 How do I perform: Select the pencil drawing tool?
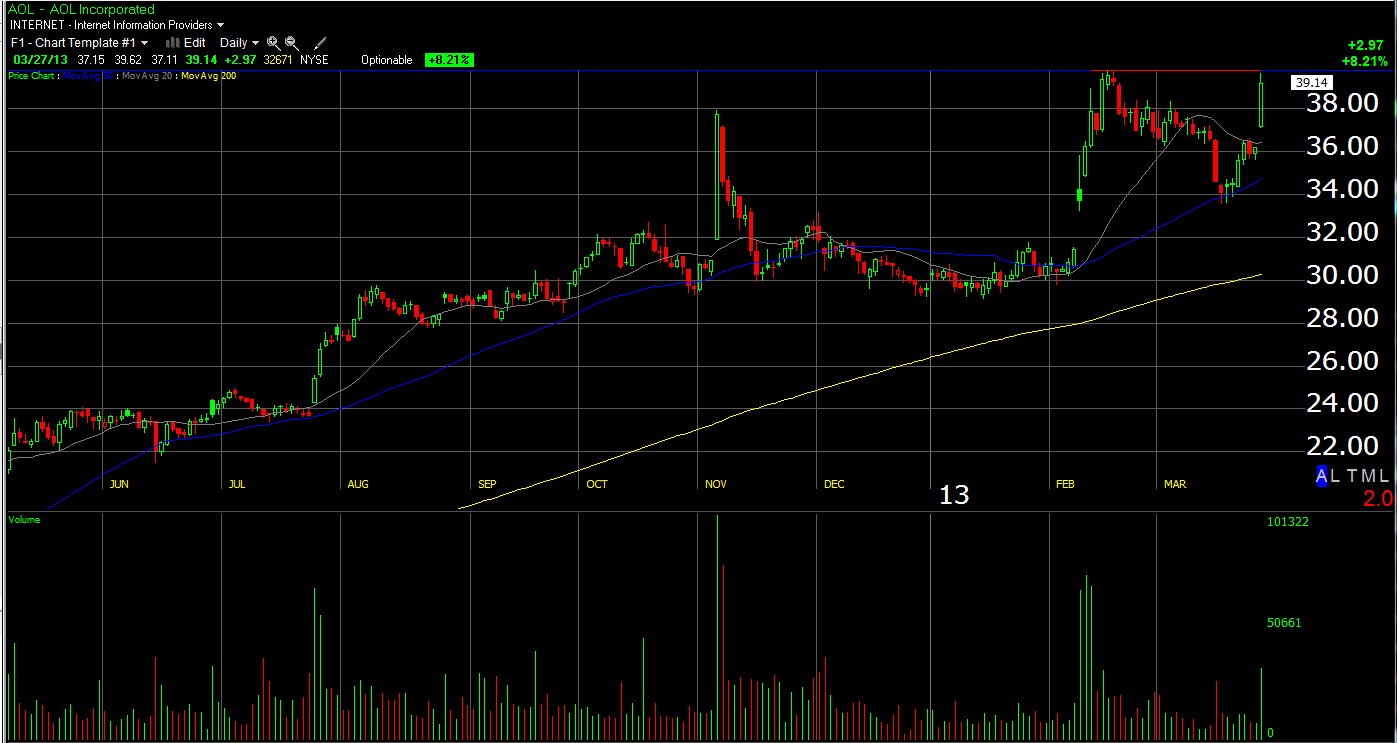(x=320, y=43)
